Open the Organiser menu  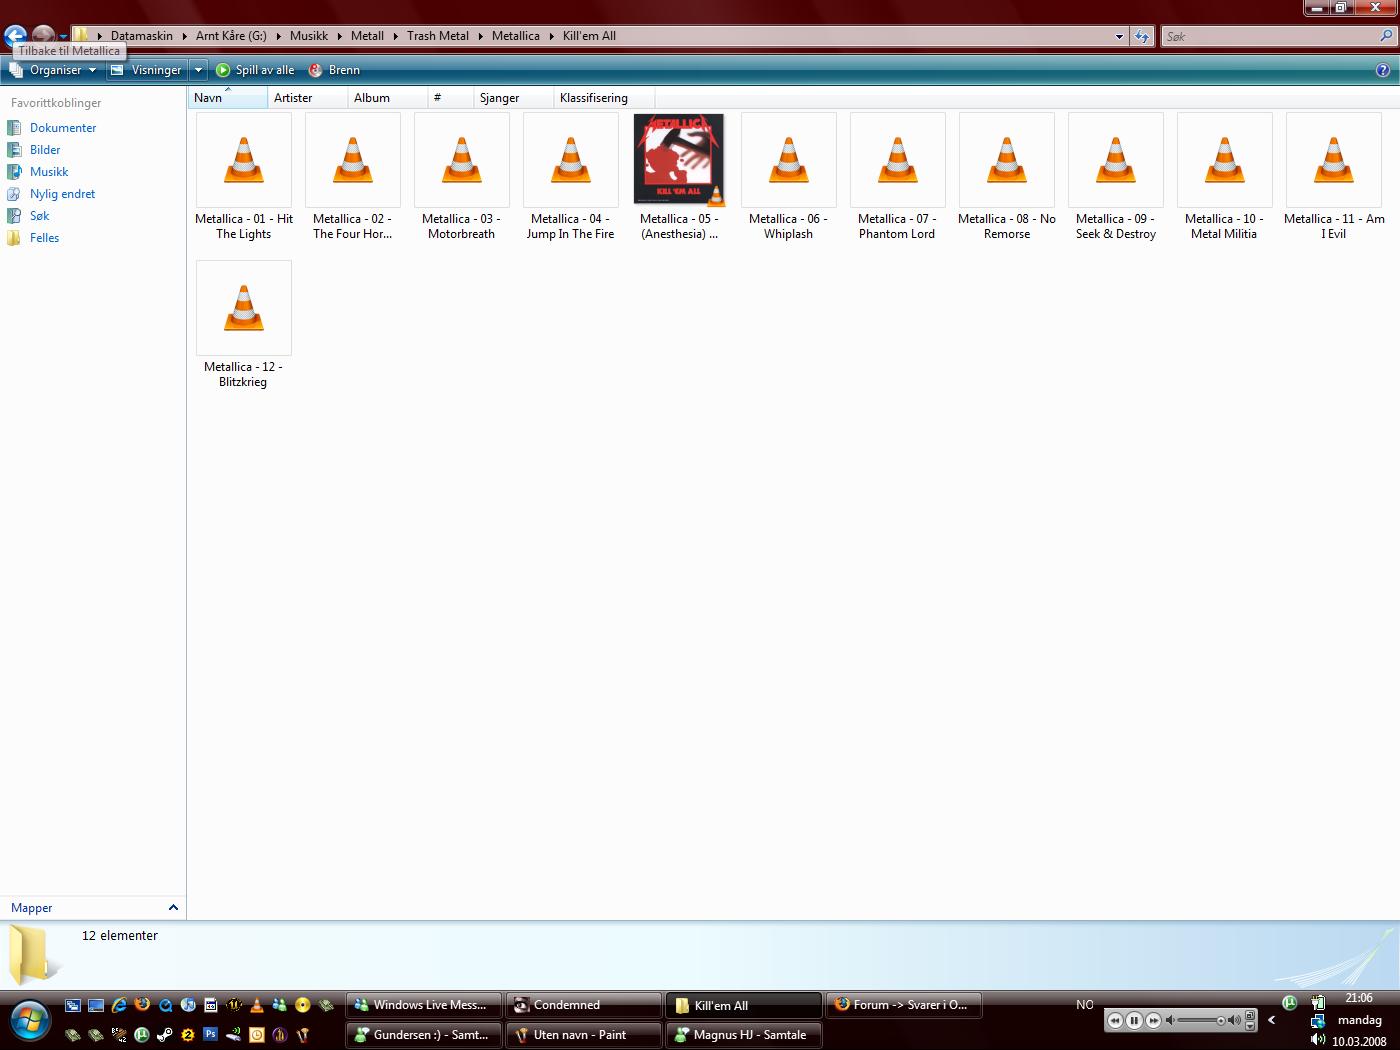(x=52, y=70)
